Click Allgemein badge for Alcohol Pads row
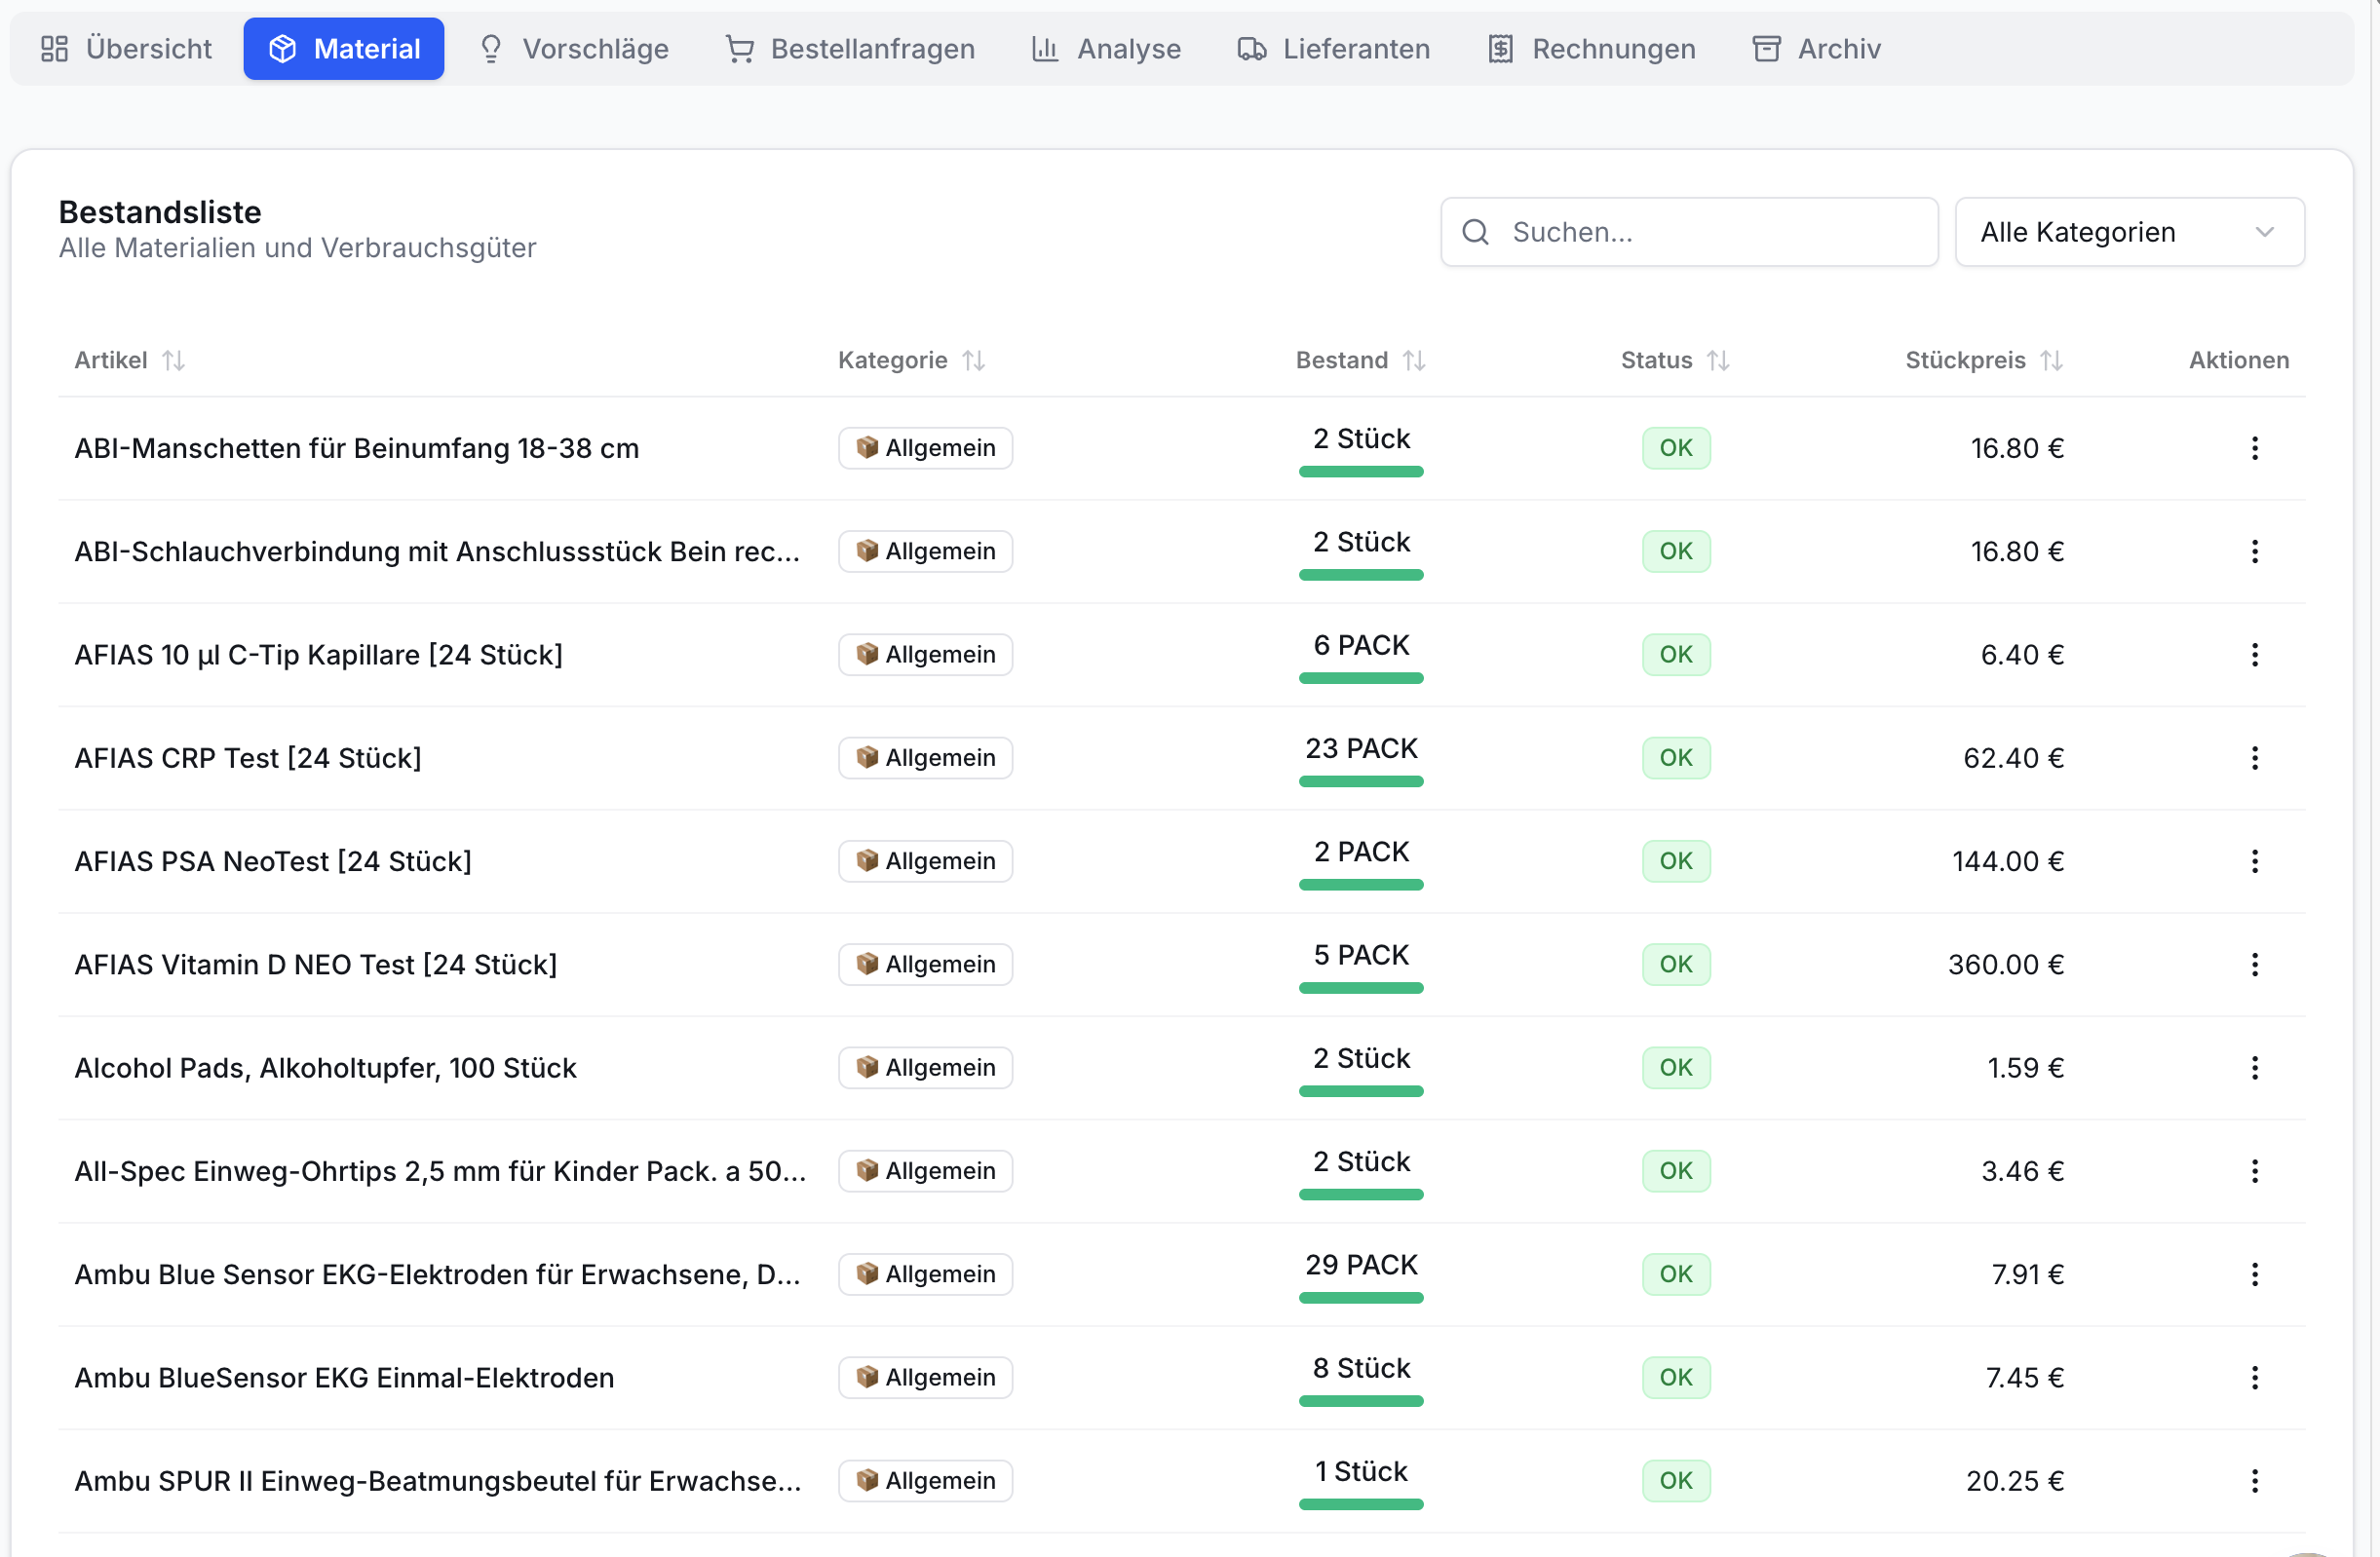Screen dimensions: 2380x1557 click(x=925, y=1068)
